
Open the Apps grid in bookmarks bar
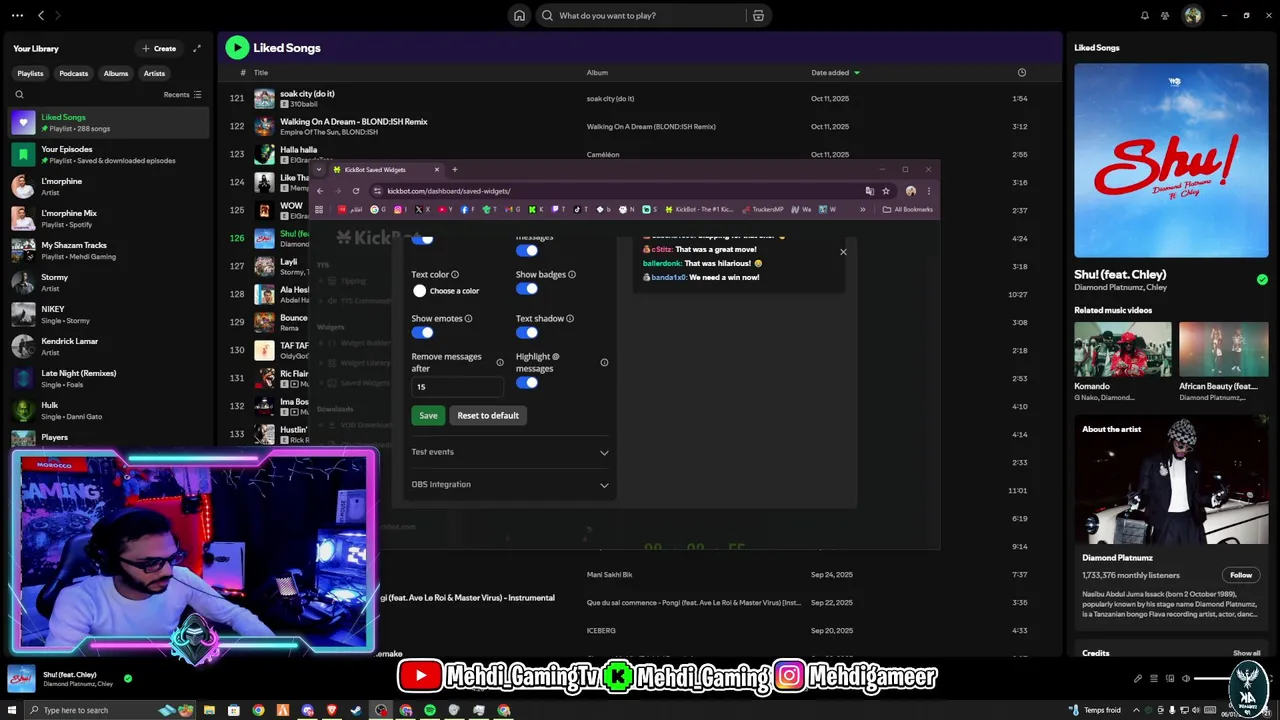pyautogui.click(x=319, y=209)
